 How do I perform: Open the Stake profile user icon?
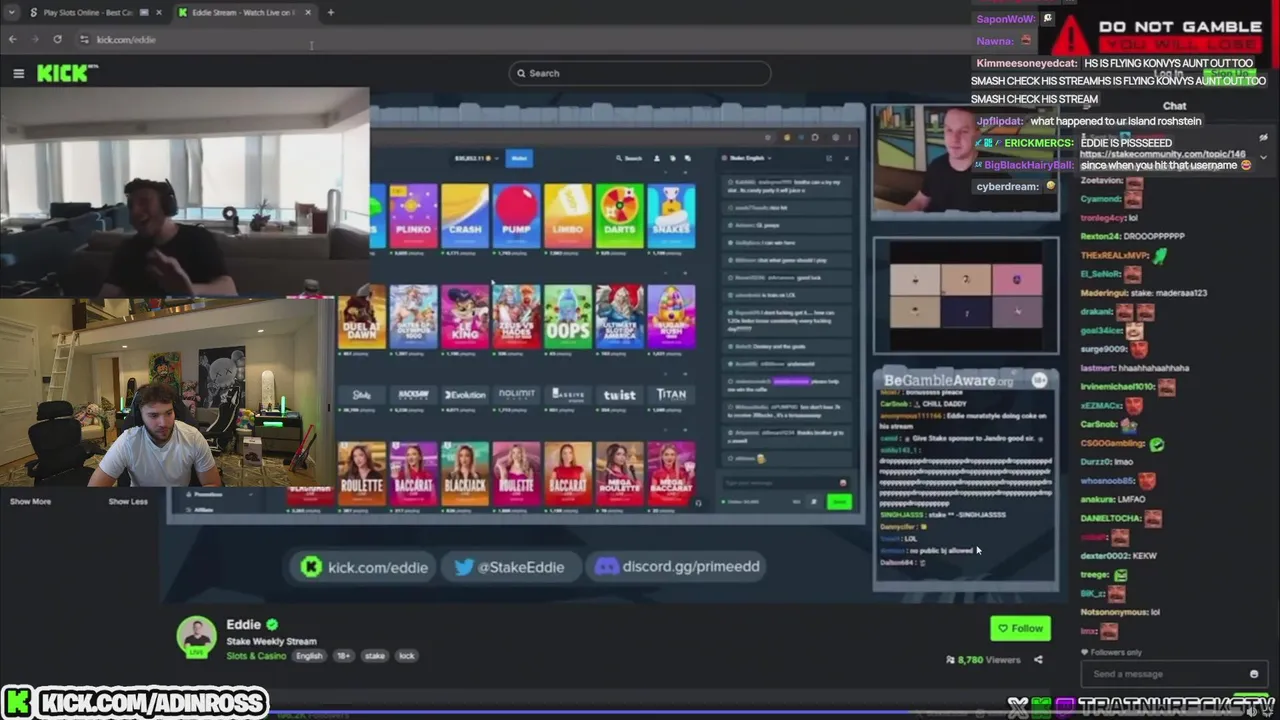coord(657,158)
